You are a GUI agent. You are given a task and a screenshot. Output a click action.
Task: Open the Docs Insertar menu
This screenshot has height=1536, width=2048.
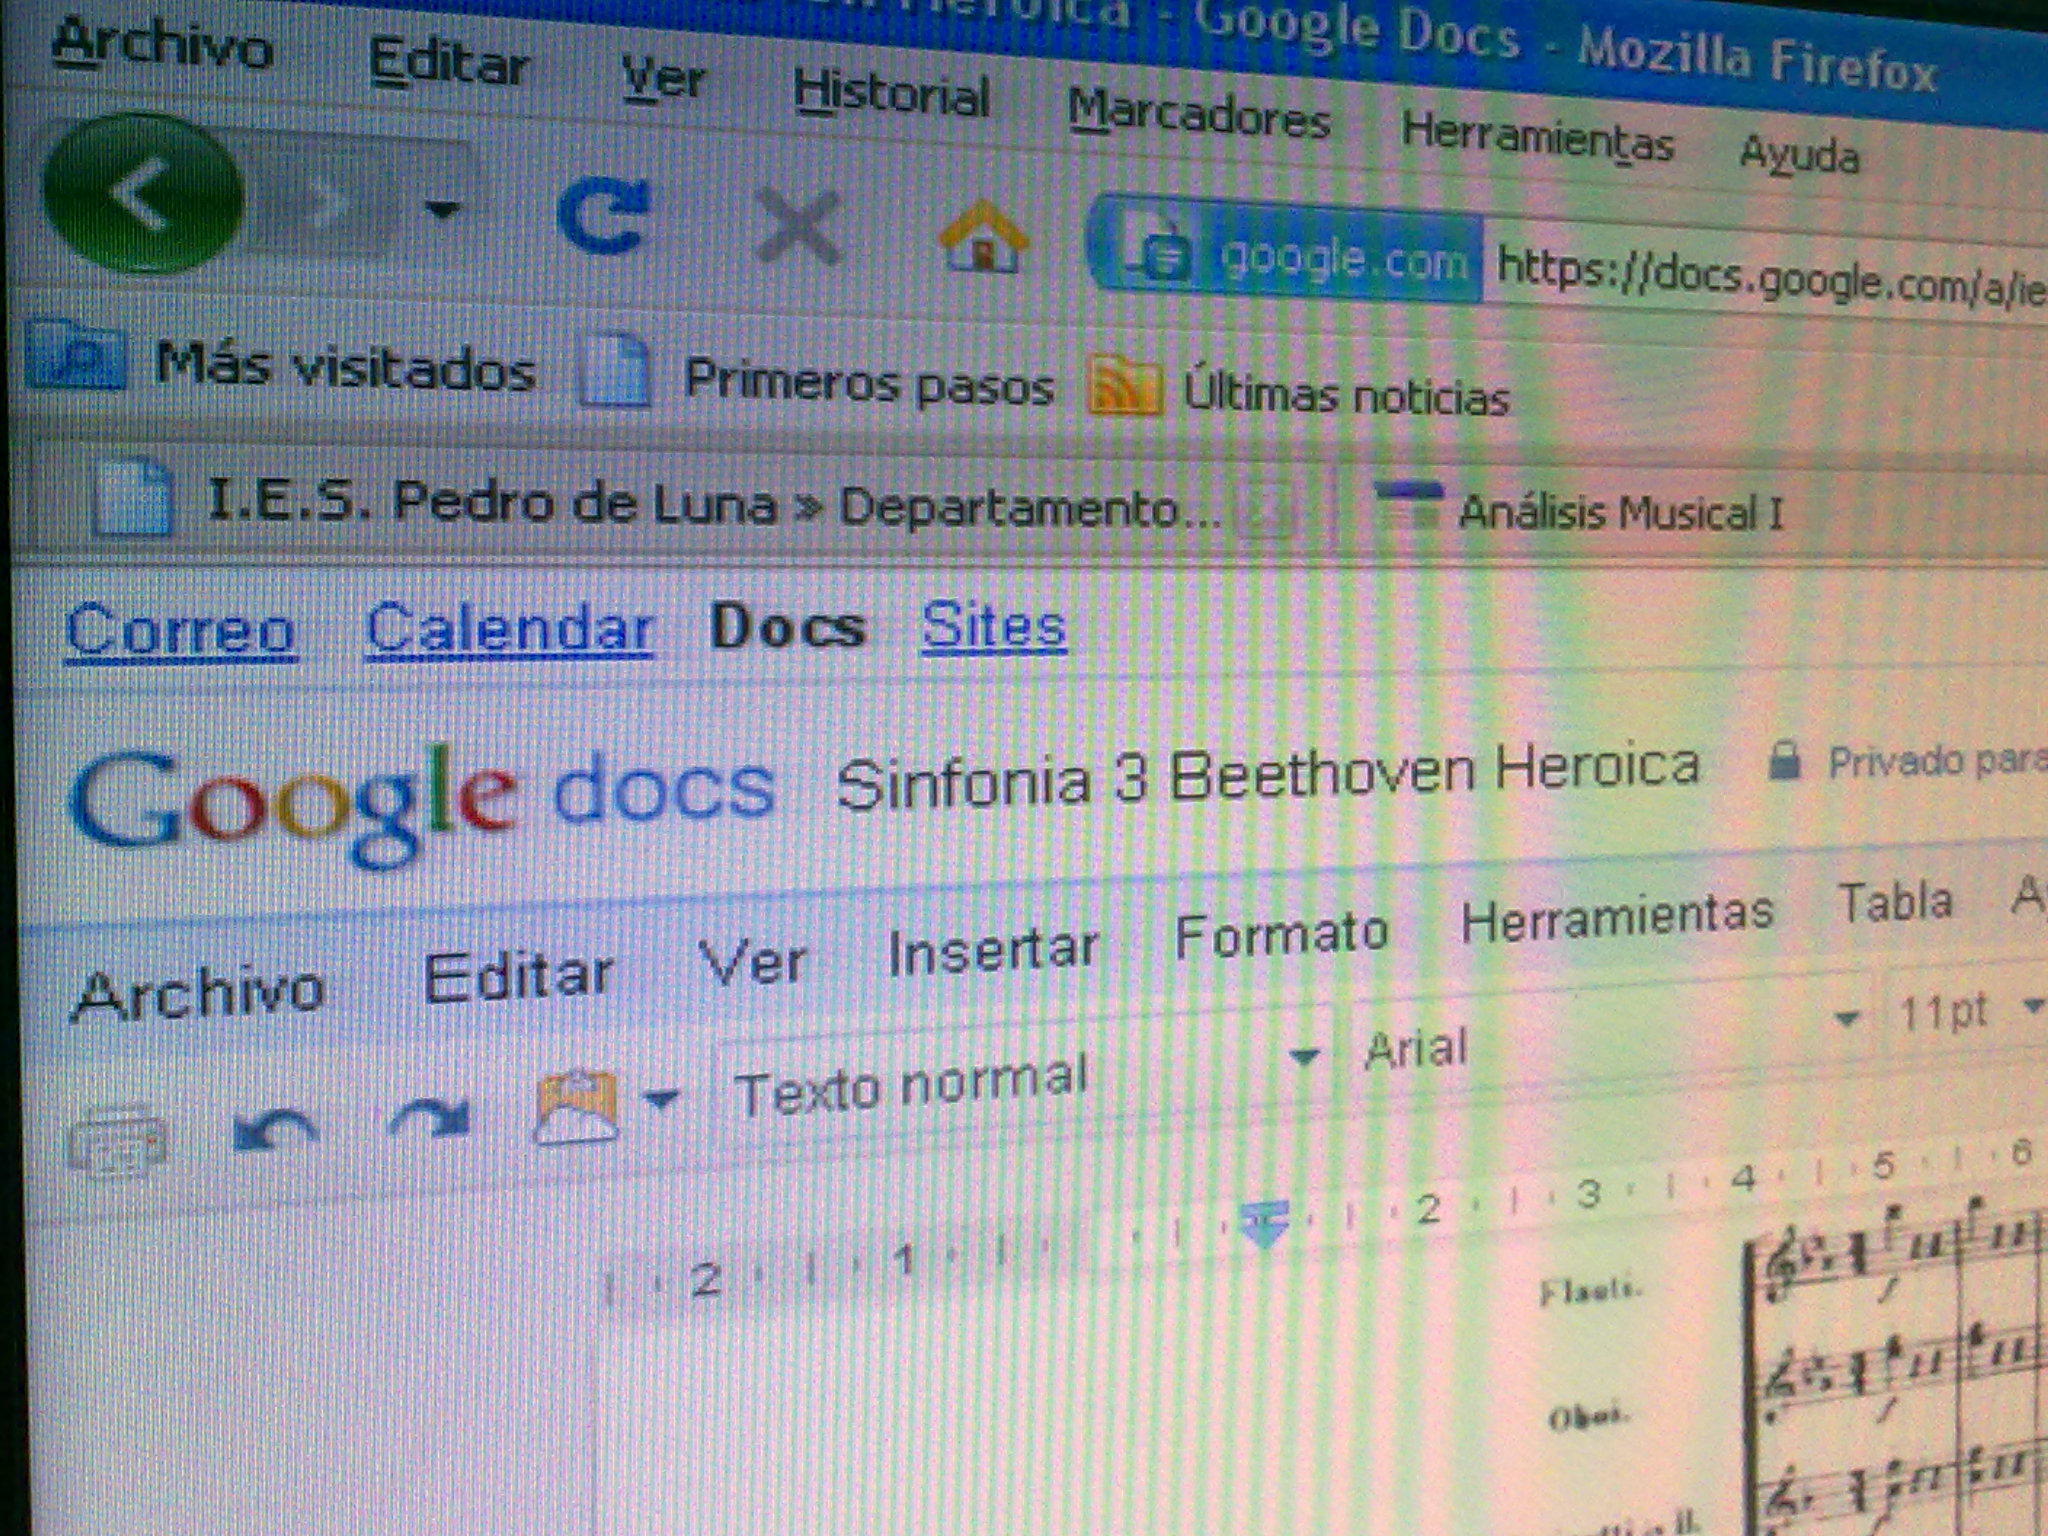coord(992,951)
